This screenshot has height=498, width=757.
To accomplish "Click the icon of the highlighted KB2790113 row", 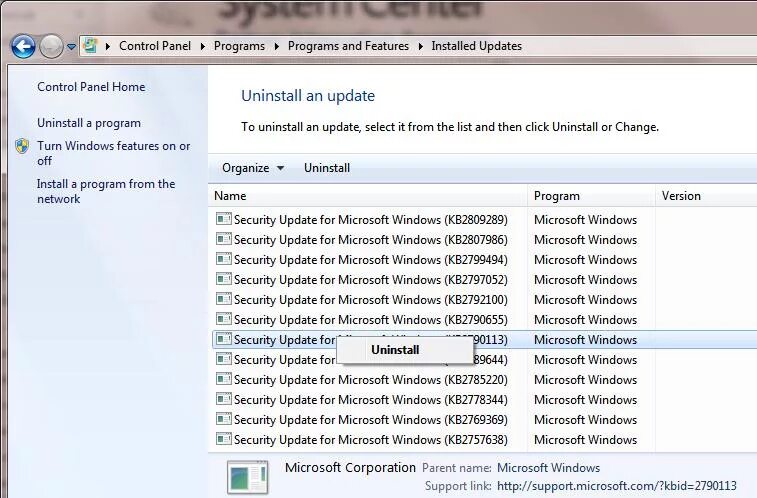I will click(224, 339).
